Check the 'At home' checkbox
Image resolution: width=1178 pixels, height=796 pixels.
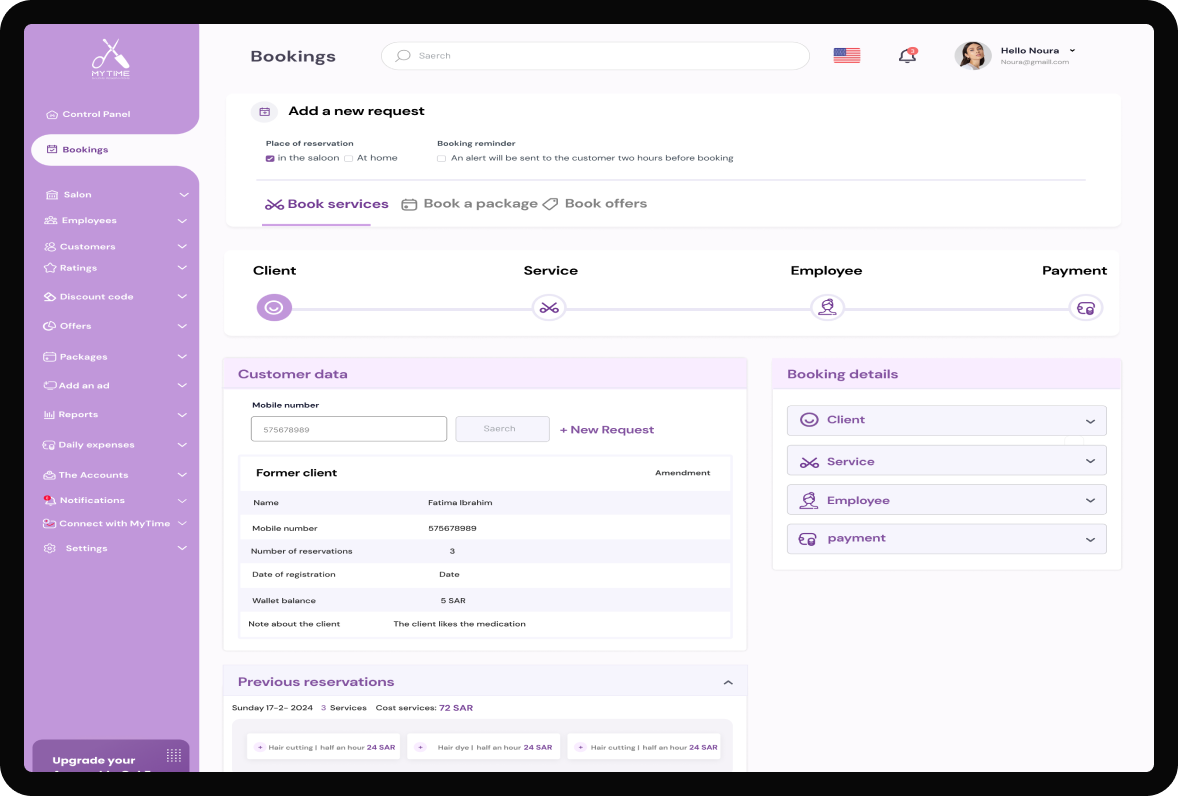(x=349, y=158)
